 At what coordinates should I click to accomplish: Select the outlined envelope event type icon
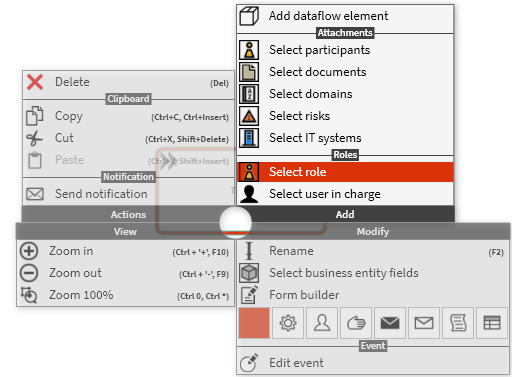pyautogui.click(x=424, y=323)
